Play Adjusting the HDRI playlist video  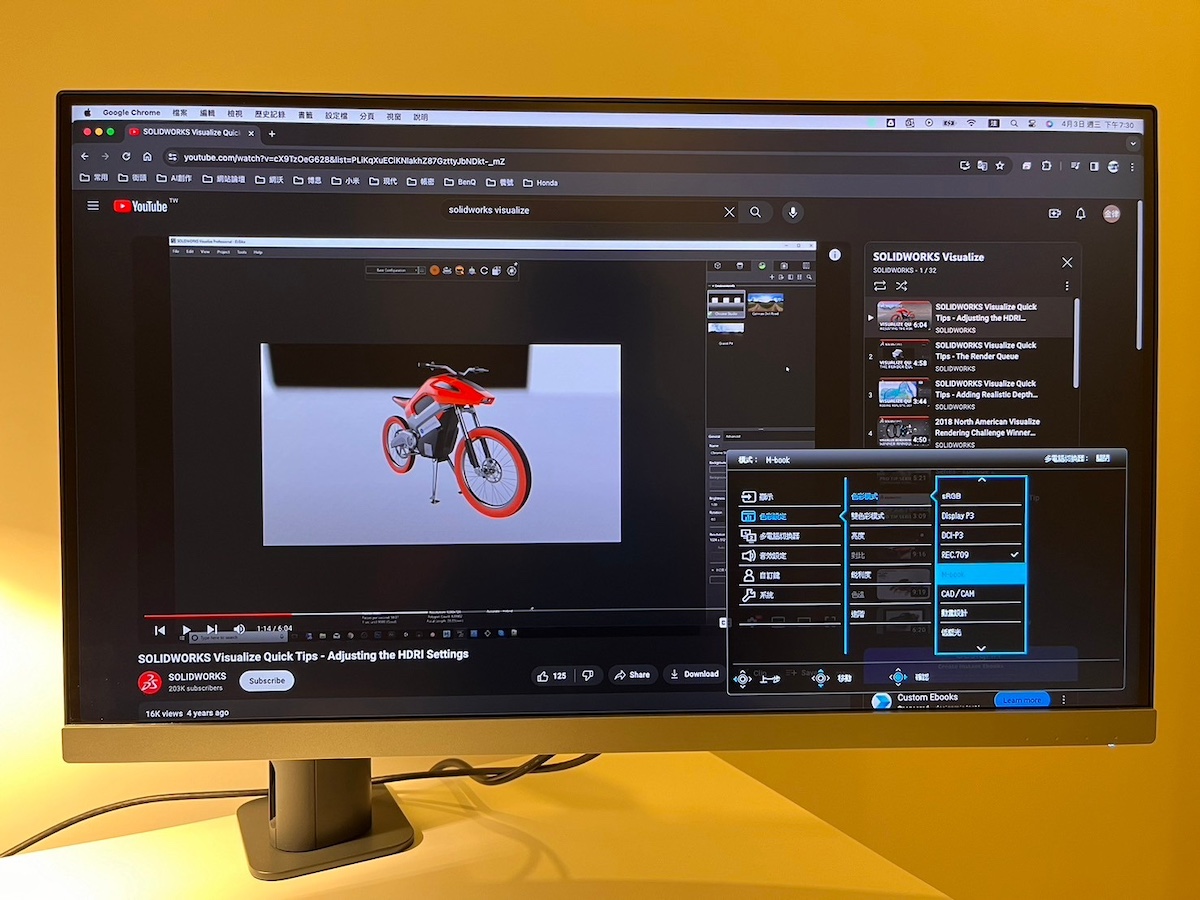pos(970,317)
